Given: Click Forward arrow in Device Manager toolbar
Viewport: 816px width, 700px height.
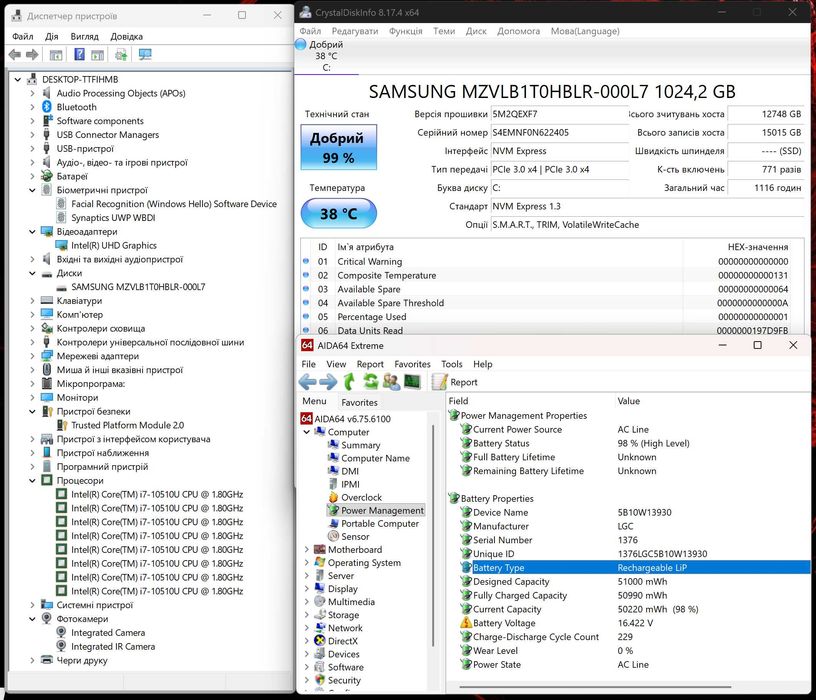Looking at the screenshot, I should coord(32,55).
